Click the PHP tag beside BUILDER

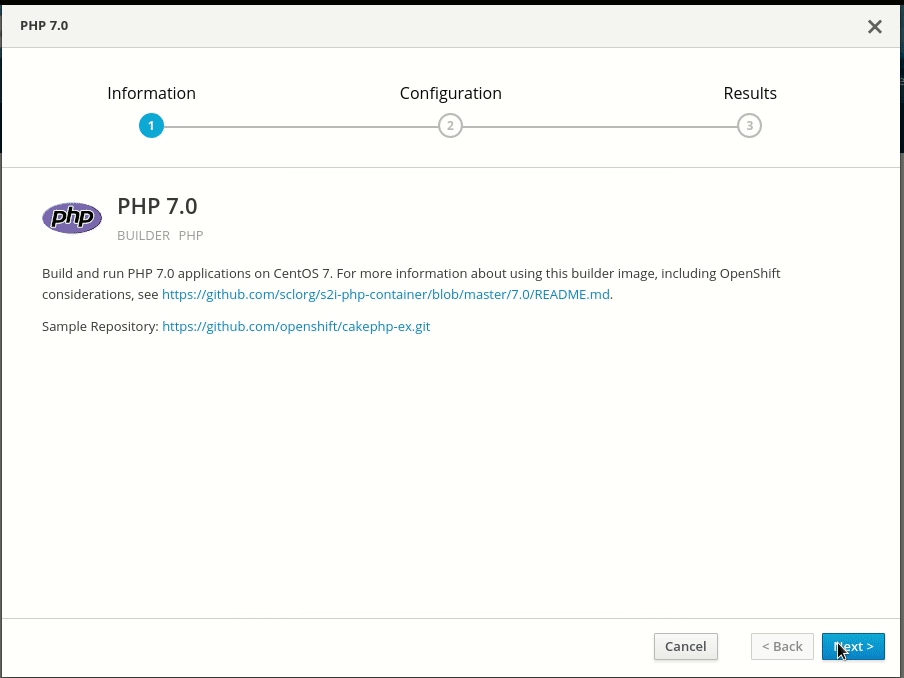coord(191,236)
